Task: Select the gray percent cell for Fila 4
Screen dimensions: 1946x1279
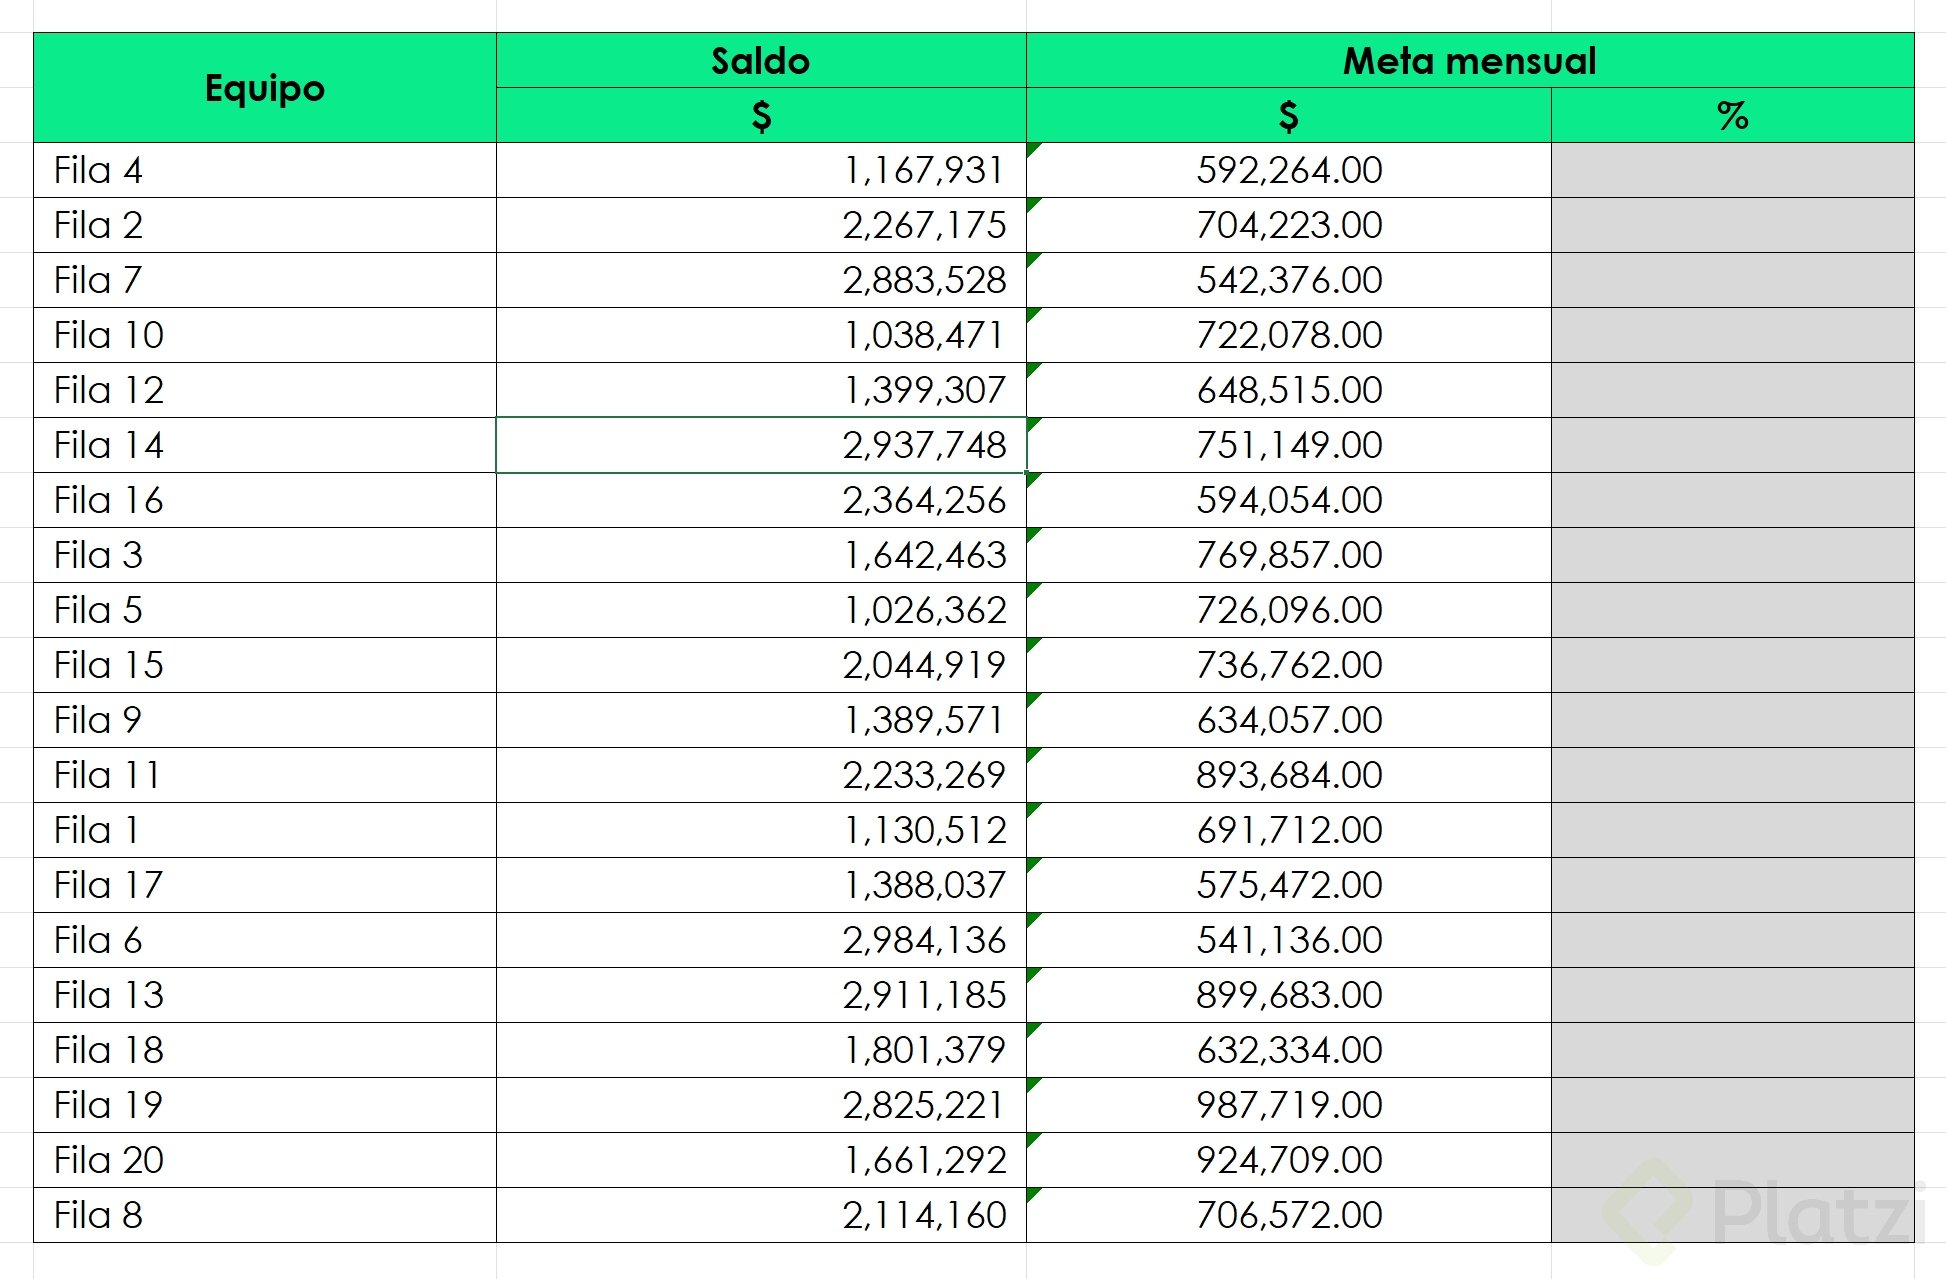Action: 1732,170
